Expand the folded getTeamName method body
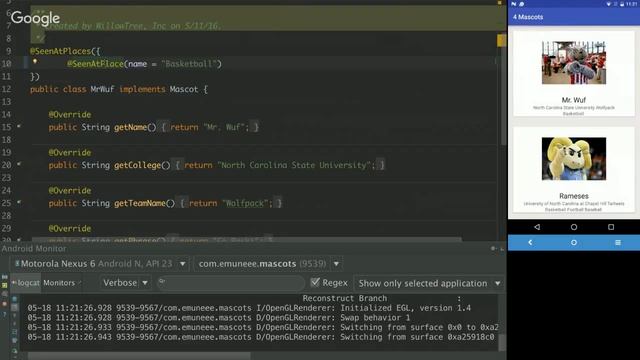Image resolution: width=640 pixels, height=360 pixels. point(182,203)
